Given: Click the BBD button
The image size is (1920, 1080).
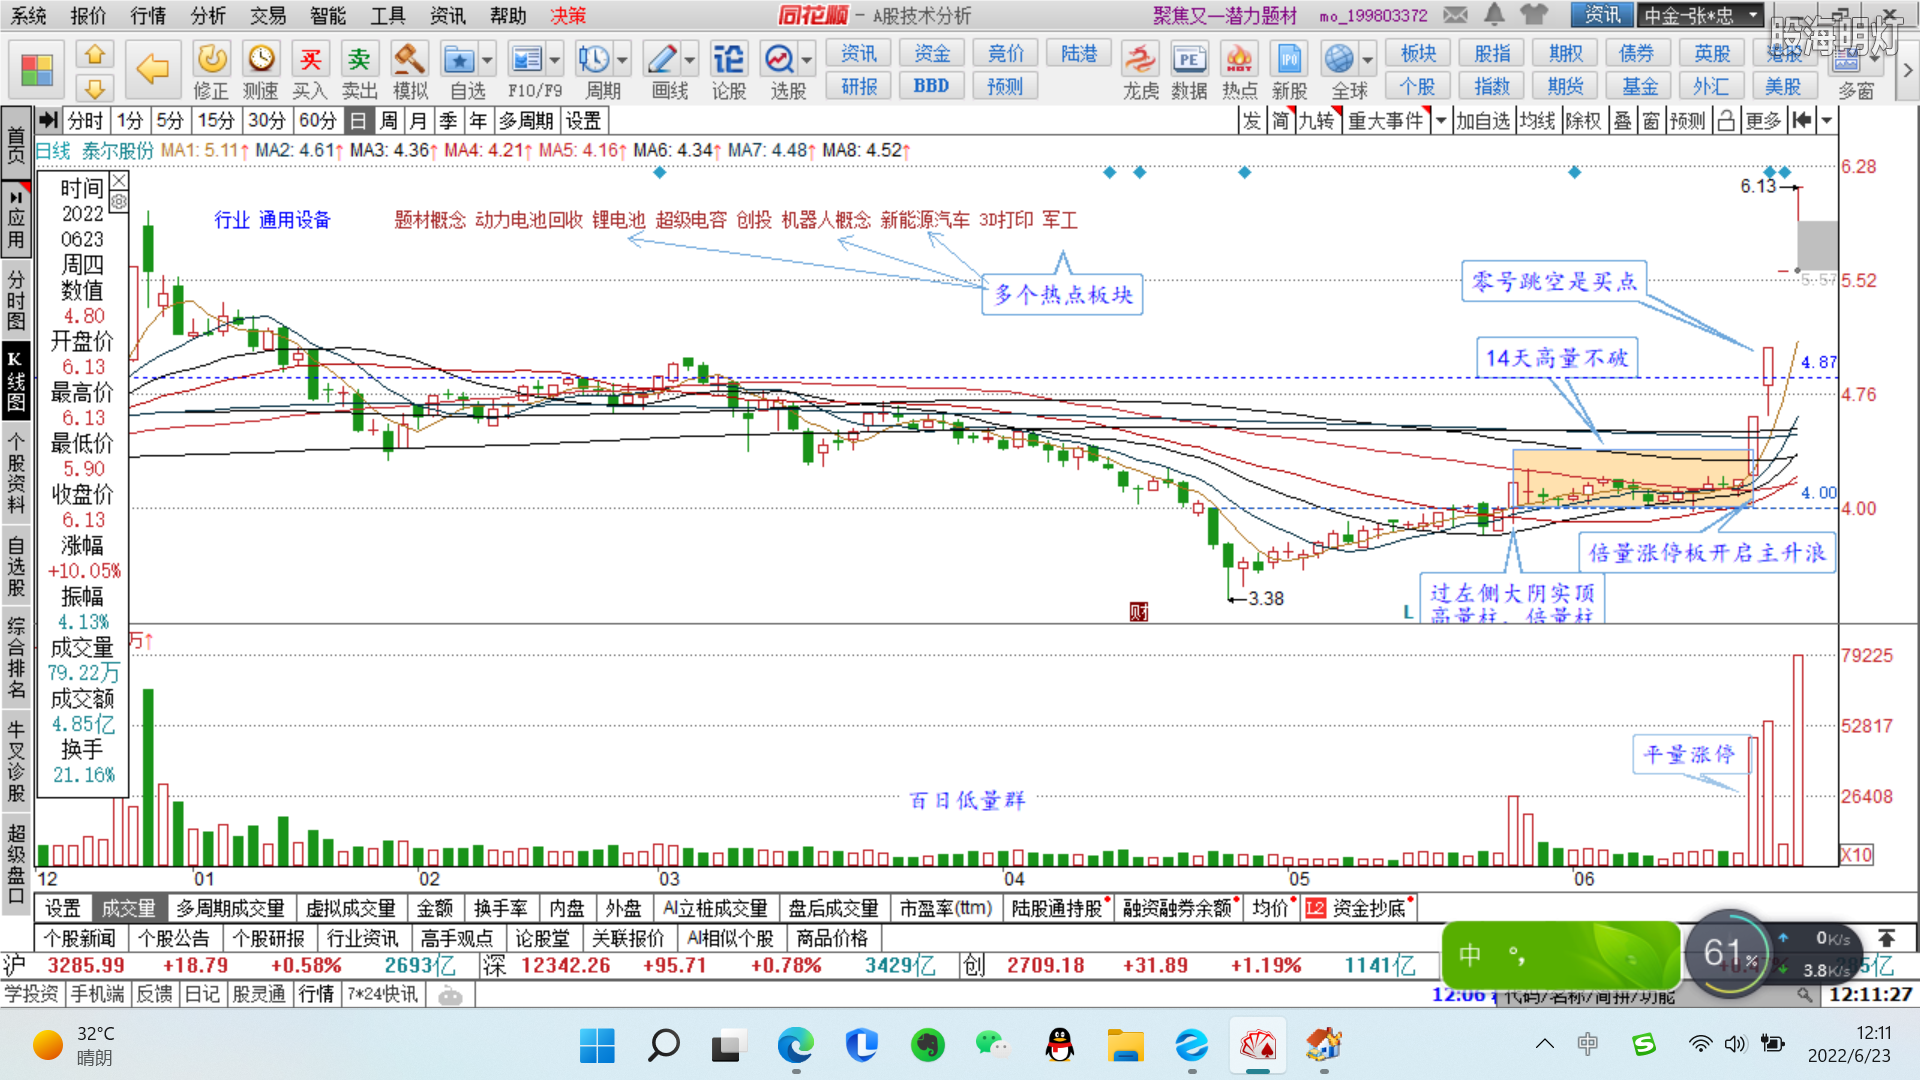Looking at the screenshot, I should [x=931, y=86].
